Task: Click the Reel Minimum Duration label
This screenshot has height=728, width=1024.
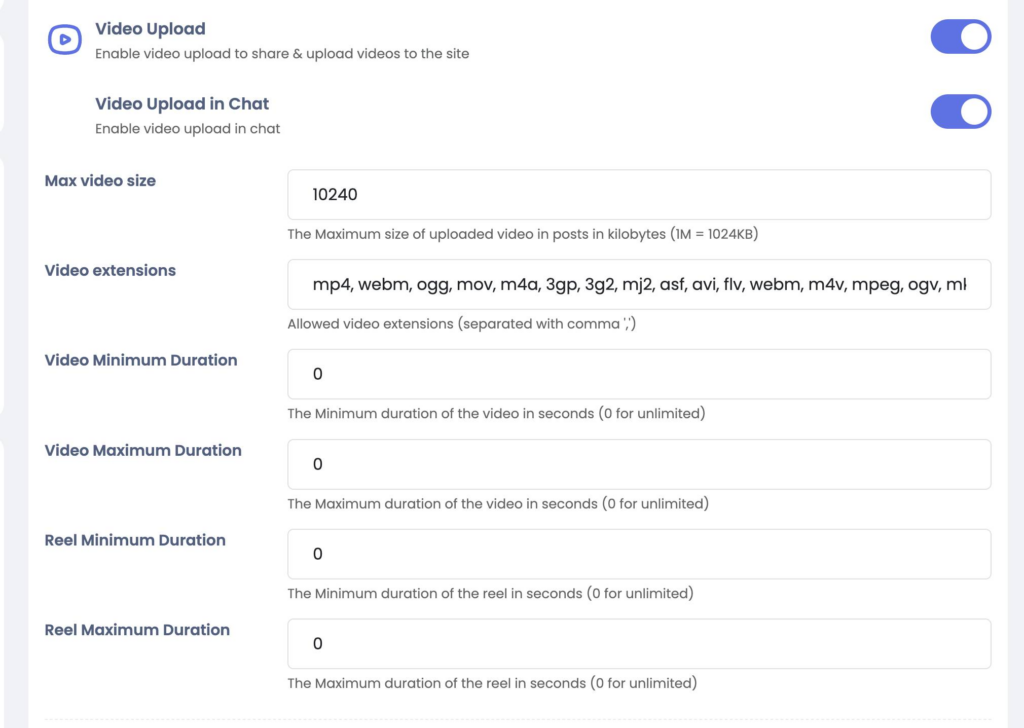Action: 135,541
